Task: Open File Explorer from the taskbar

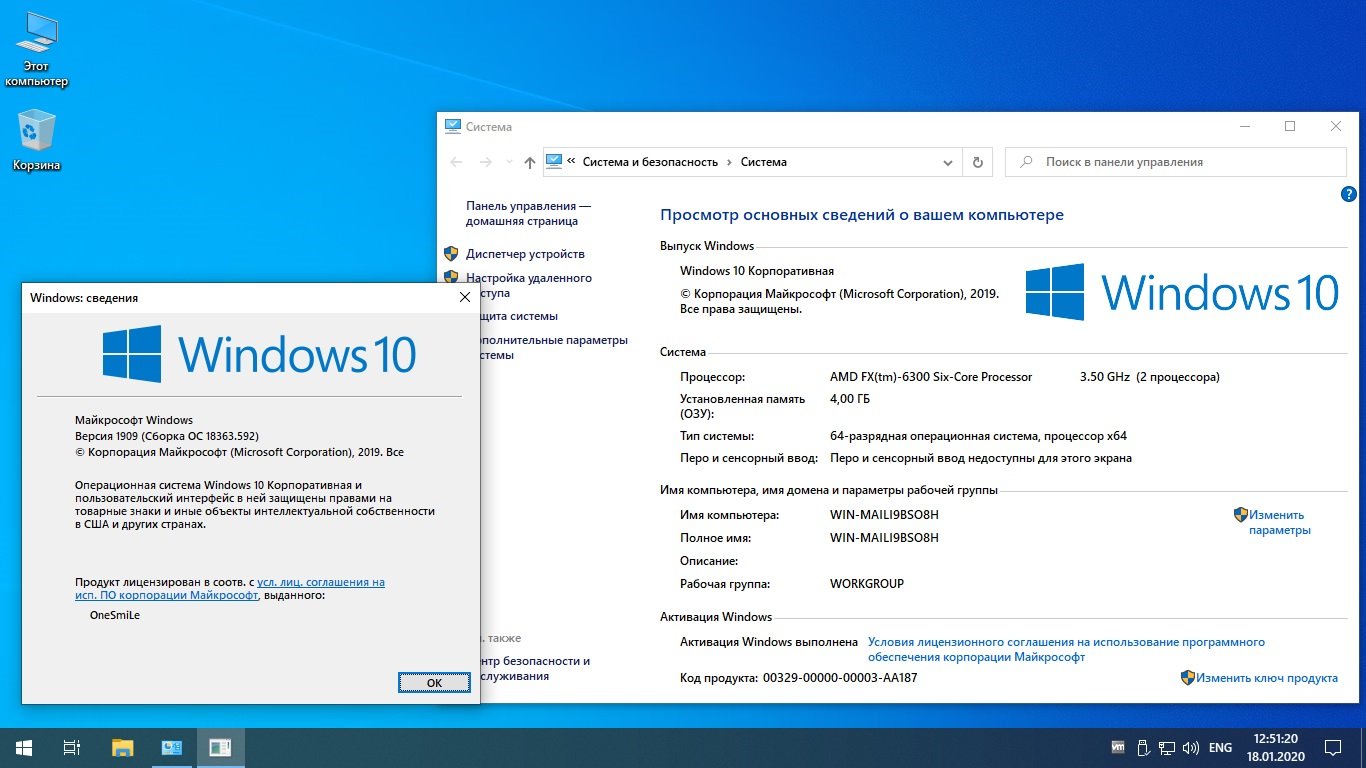Action: point(122,747)
